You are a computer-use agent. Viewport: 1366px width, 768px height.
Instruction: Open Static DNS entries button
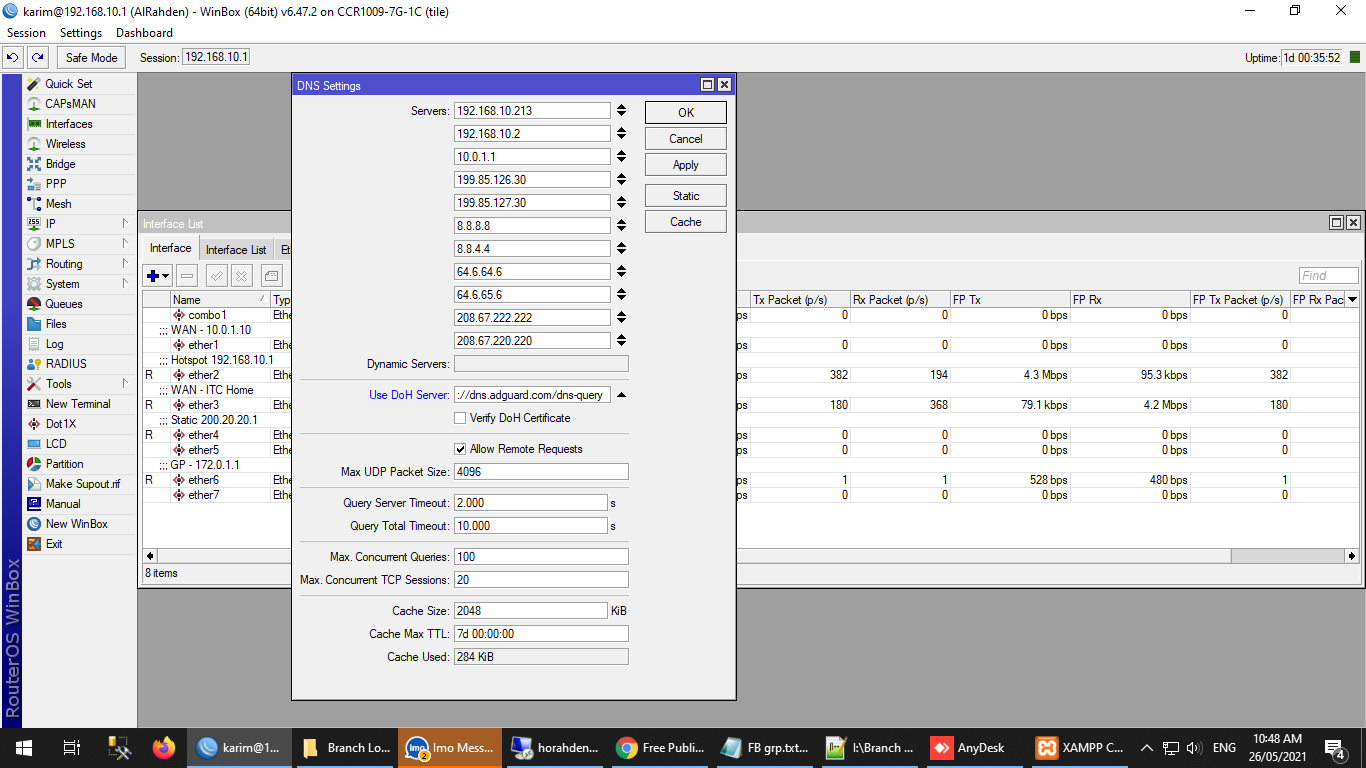tap(686, 196)
